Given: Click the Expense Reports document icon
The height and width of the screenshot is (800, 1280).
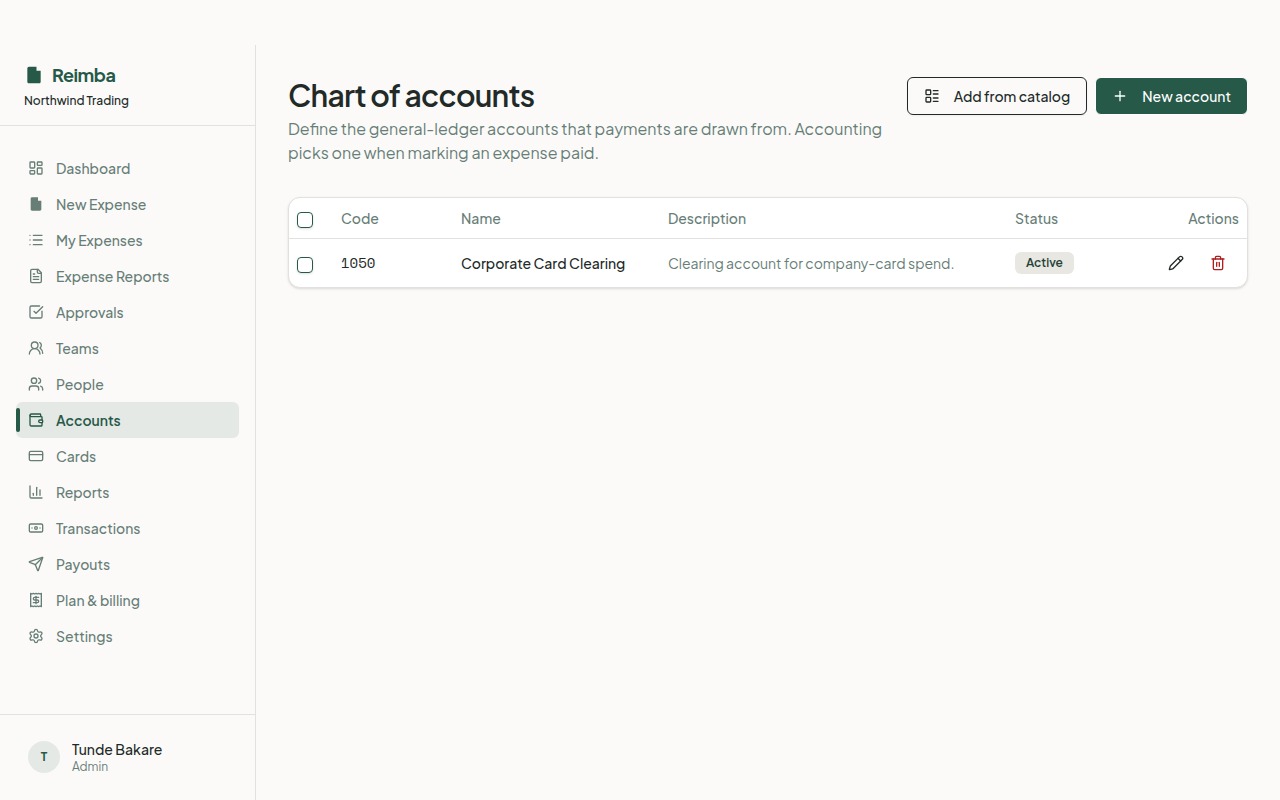Looking at the screenshot, I should [x=36, y=276].
